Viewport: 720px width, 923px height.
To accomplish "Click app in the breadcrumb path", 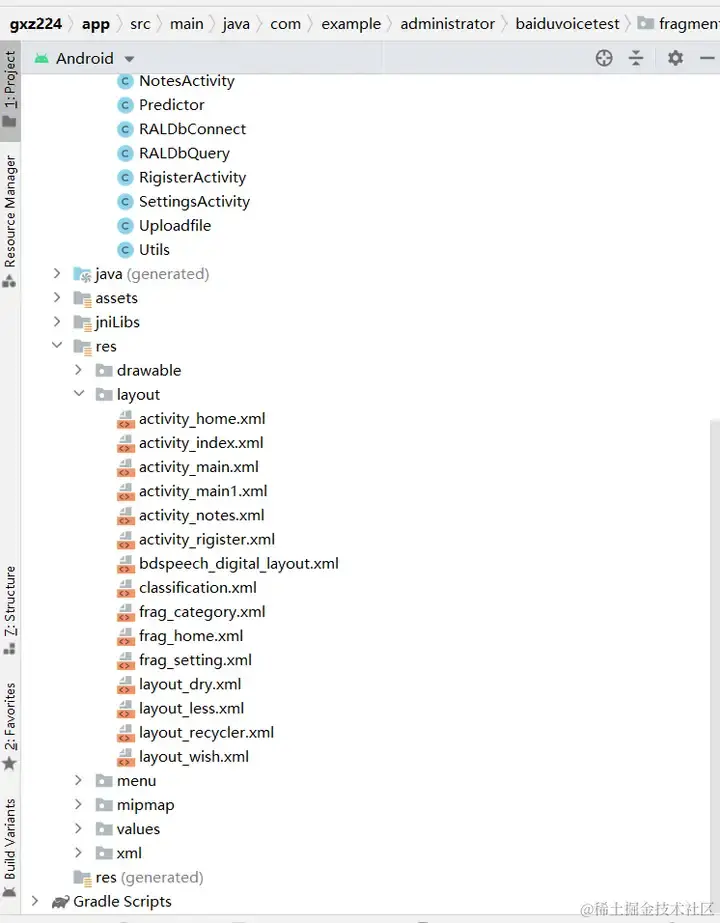I will (95, 24).
